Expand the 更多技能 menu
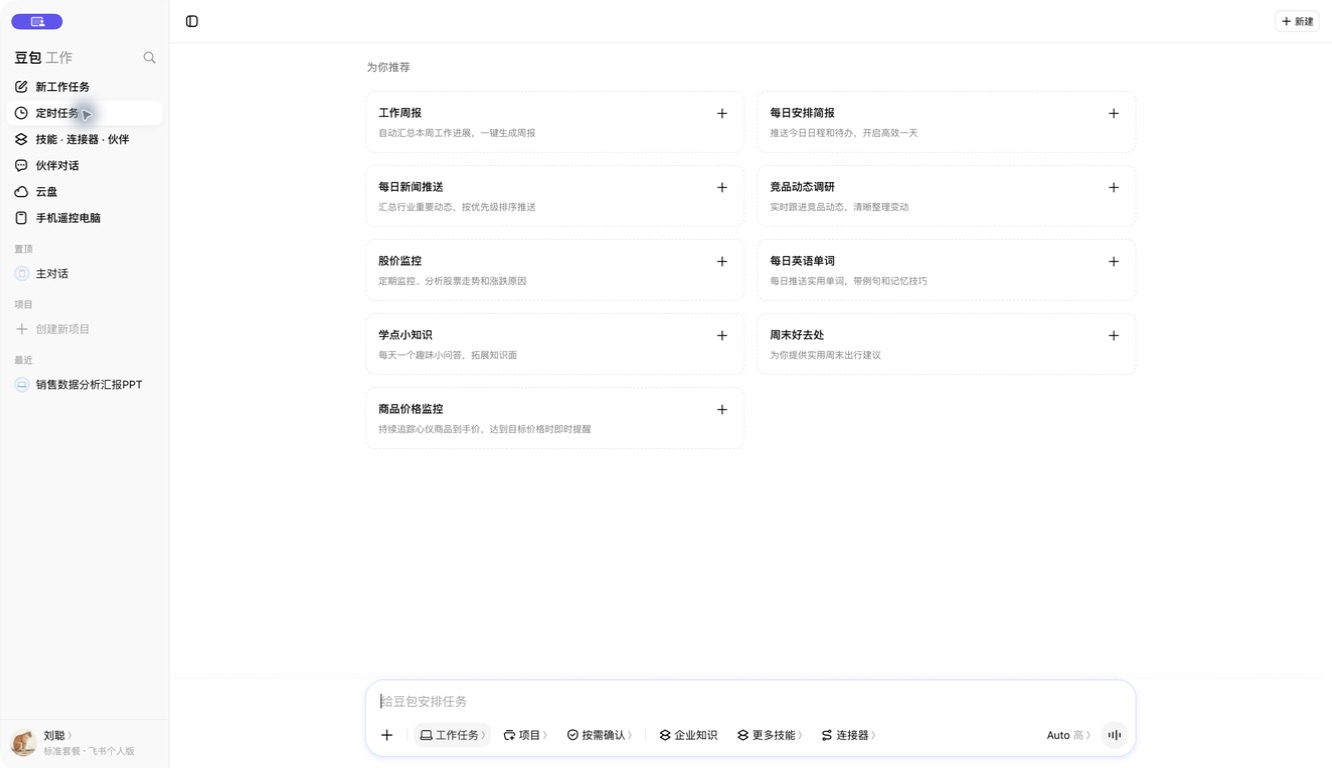1332x768 pixels. (770, 735)
